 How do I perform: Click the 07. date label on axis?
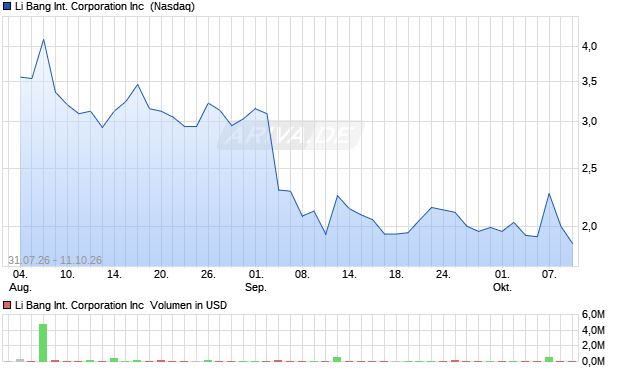(549, 274)
